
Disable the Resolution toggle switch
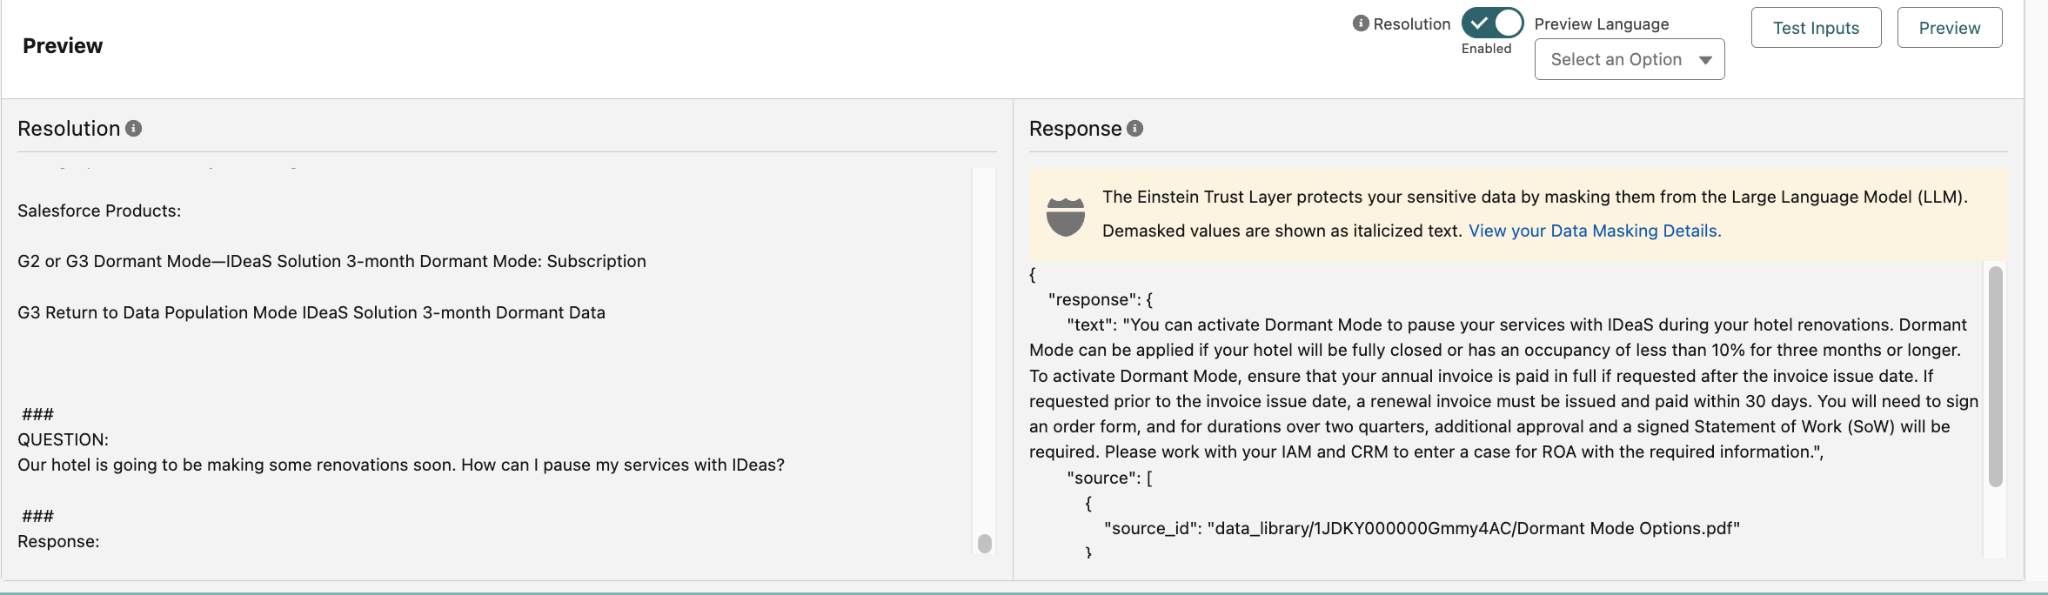pyautogui.click(x=1492, y=23)
